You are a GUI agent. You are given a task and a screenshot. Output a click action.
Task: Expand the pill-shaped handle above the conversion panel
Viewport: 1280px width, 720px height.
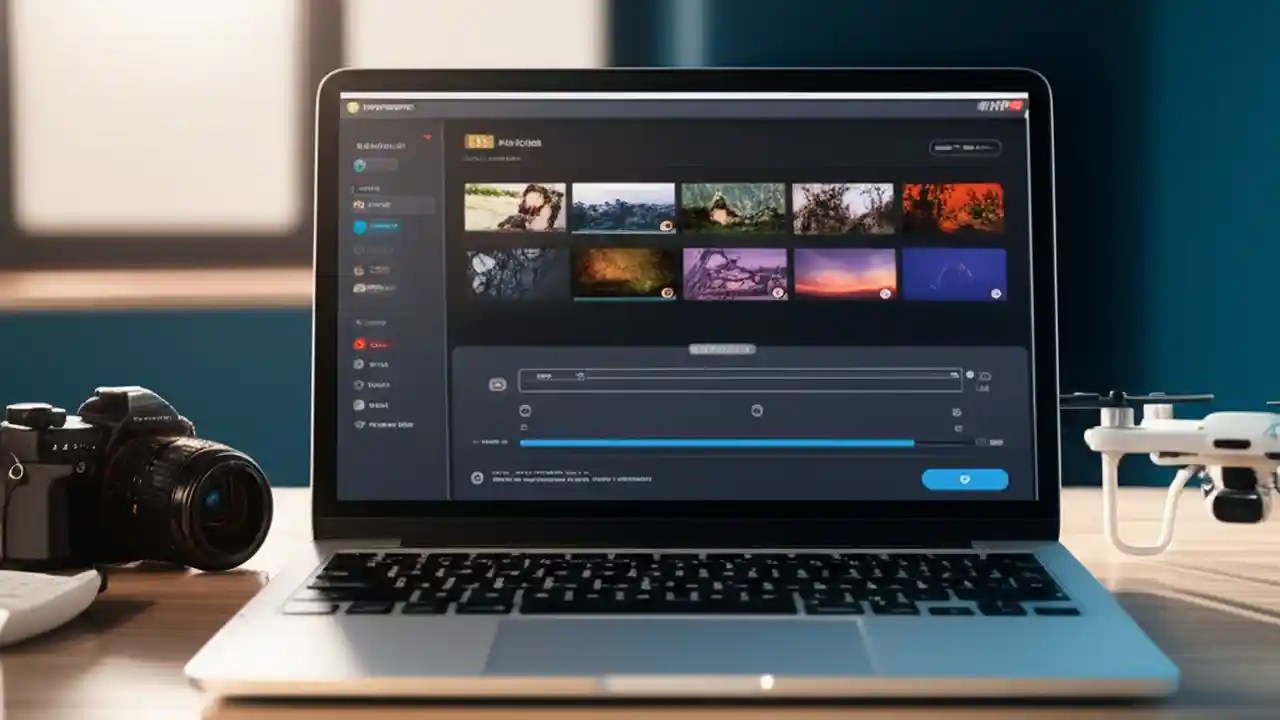[721, 348]
